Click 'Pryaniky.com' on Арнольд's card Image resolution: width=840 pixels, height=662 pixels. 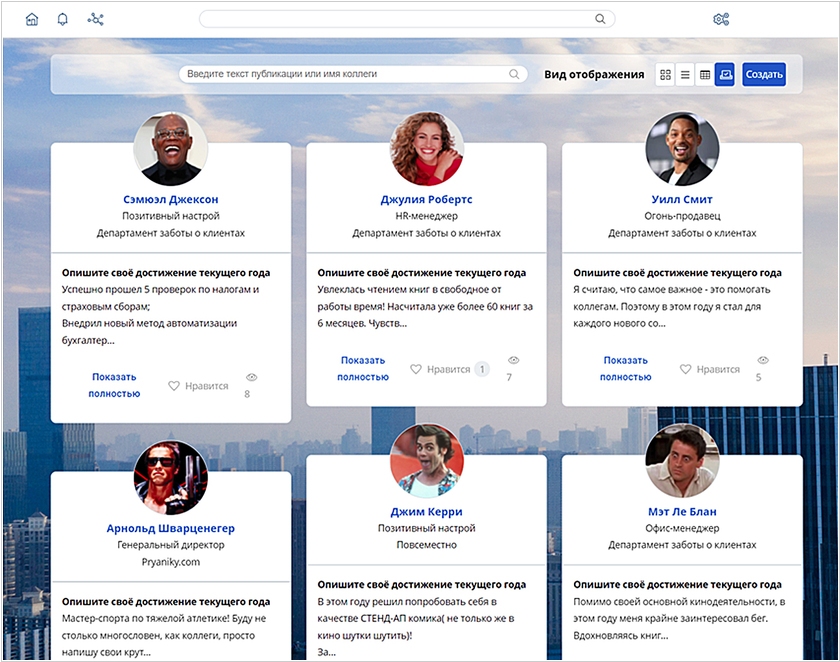click(171, 562)
